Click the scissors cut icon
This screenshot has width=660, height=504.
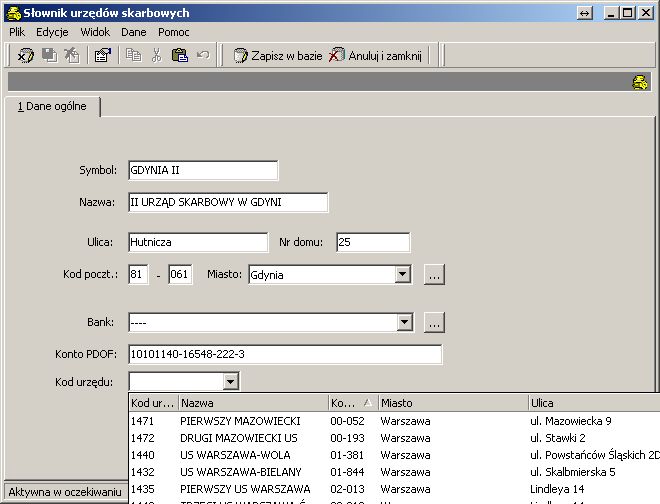coord(157,55)
